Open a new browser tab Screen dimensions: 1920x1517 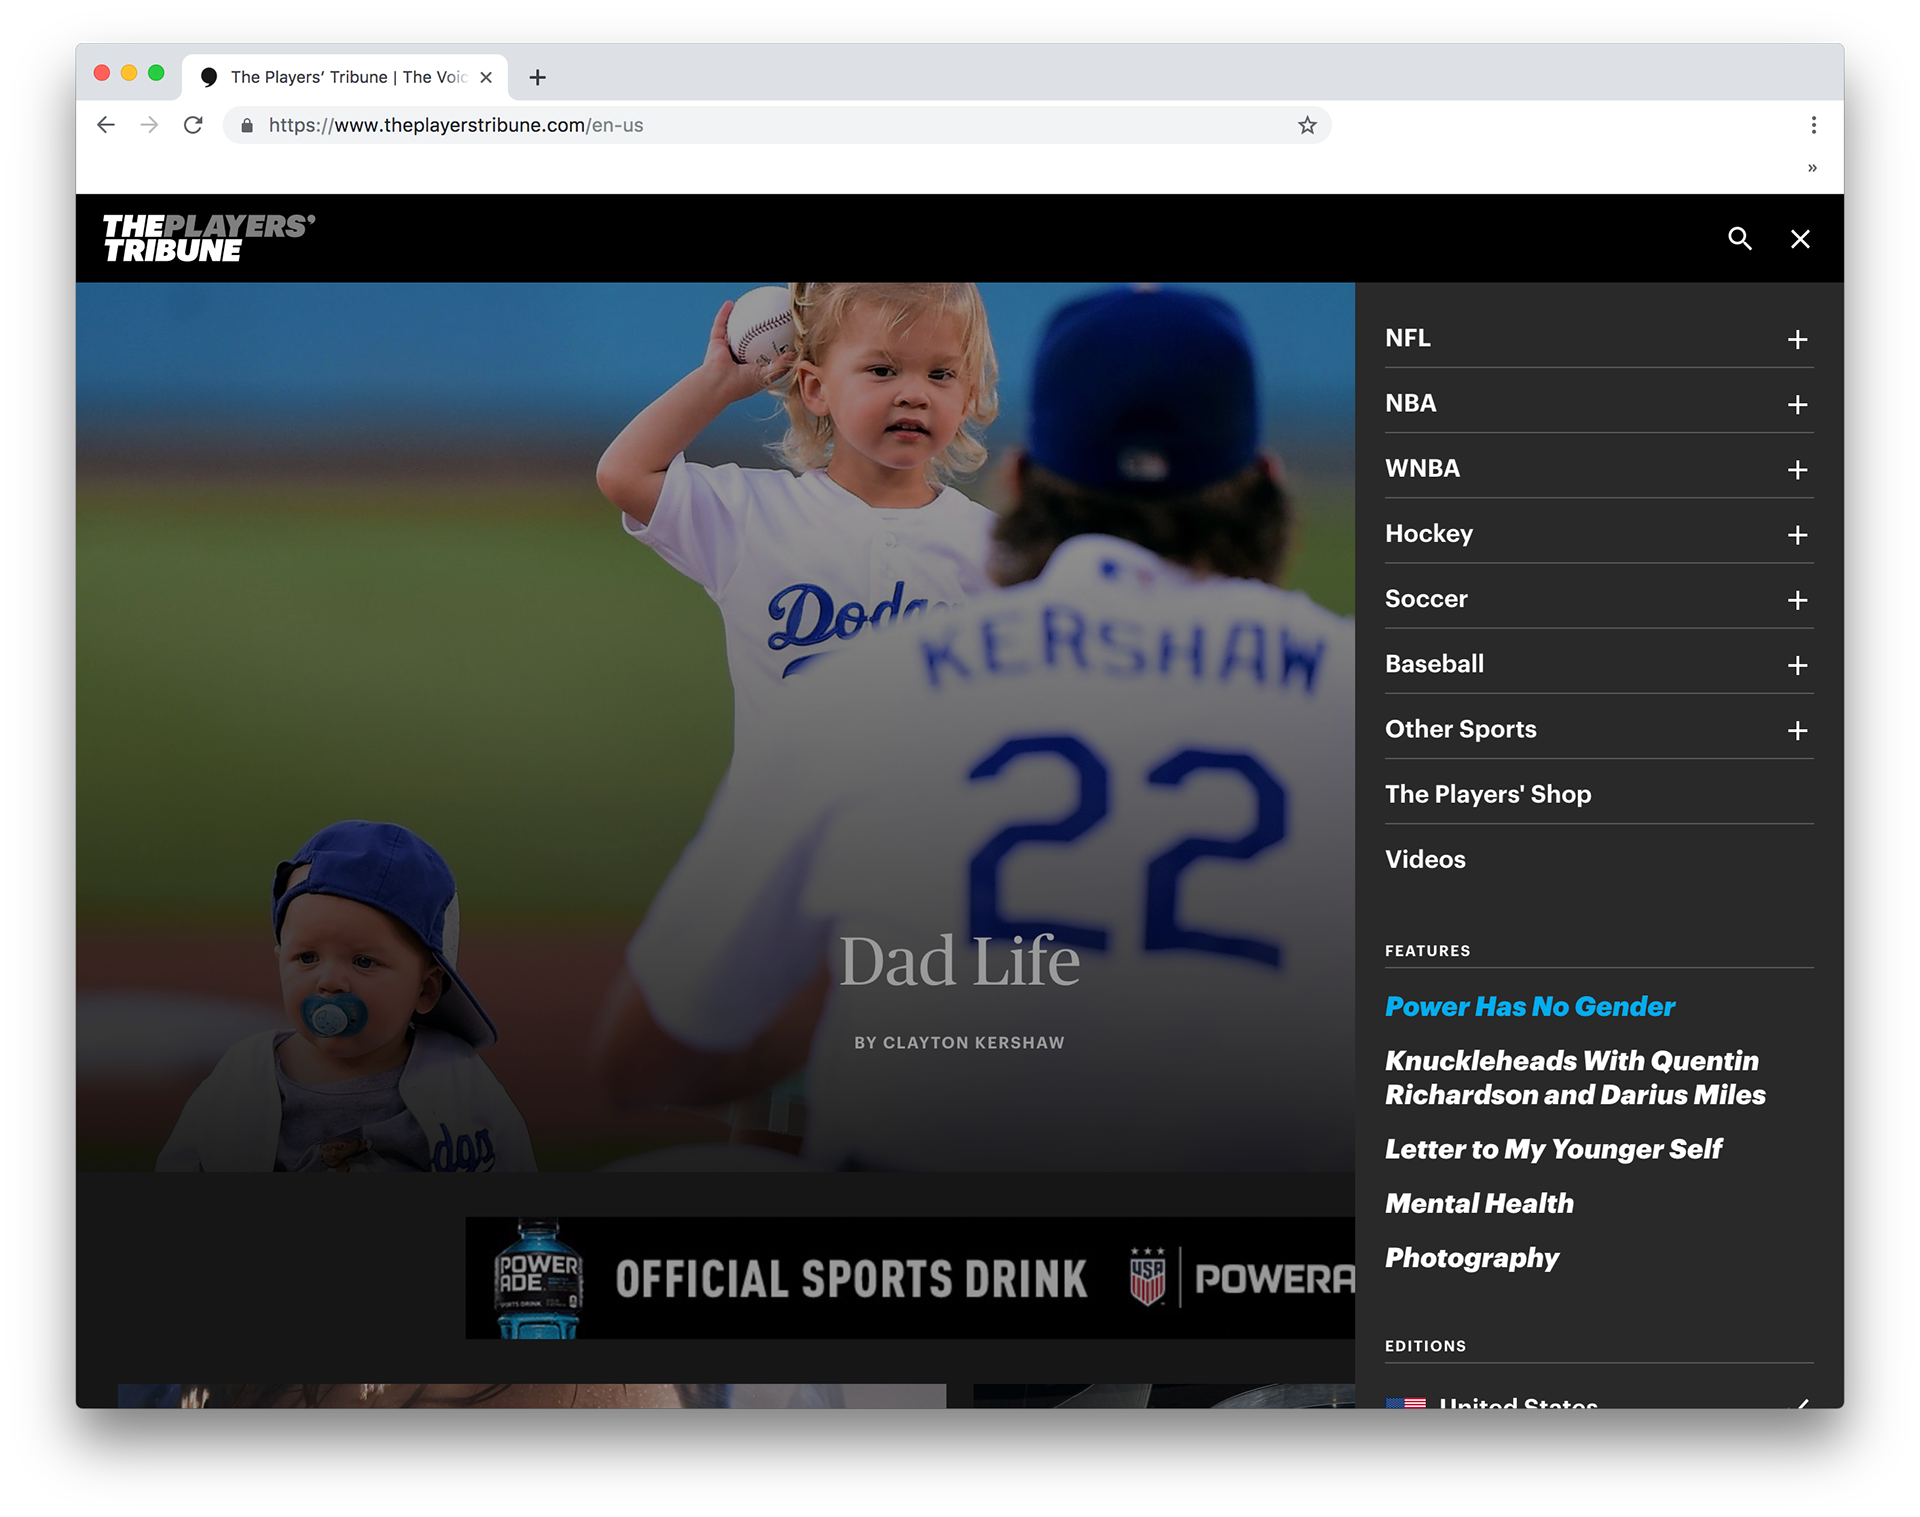[537, 77]
